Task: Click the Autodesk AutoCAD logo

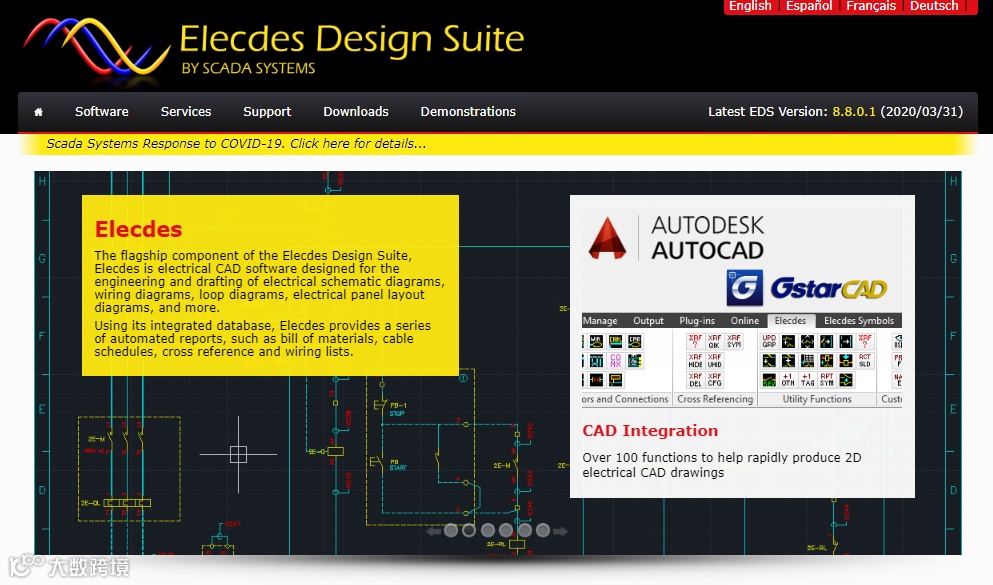Action: [x=676, y=238]
